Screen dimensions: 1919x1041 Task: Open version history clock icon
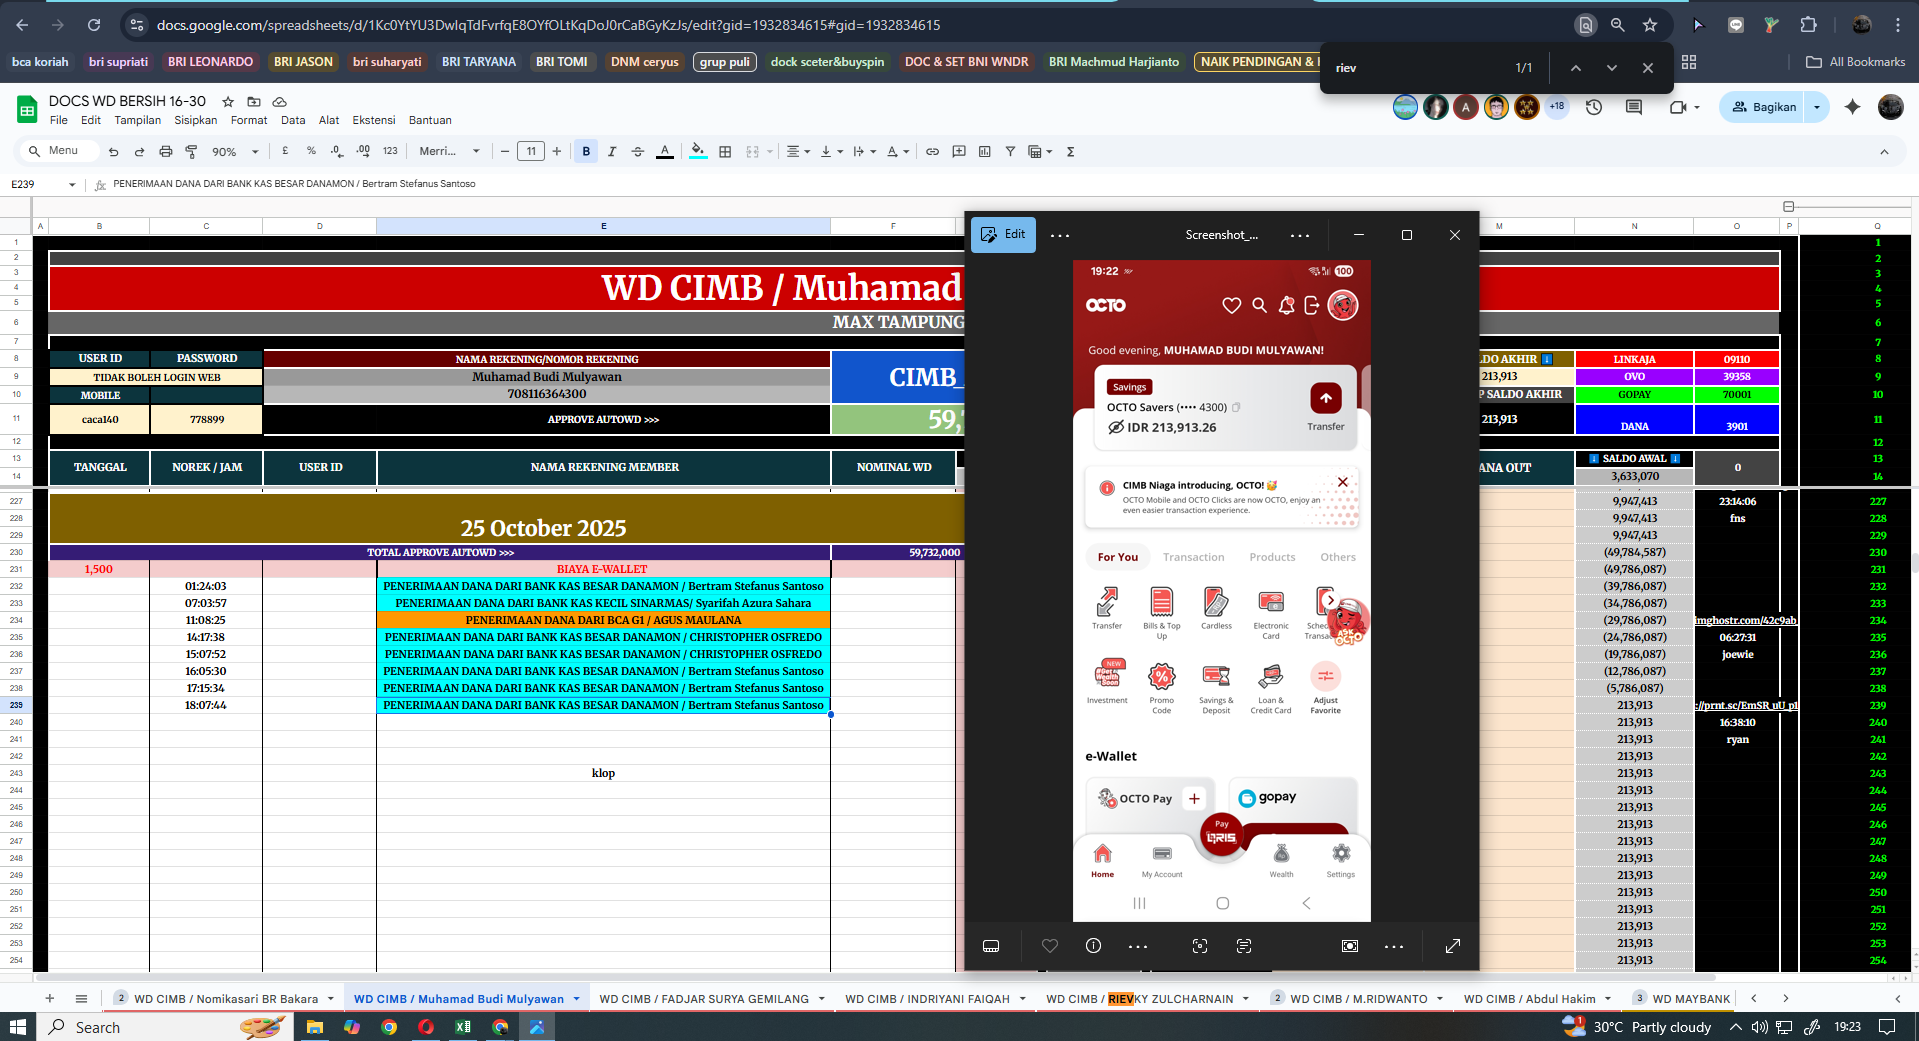click(1594, 107)
